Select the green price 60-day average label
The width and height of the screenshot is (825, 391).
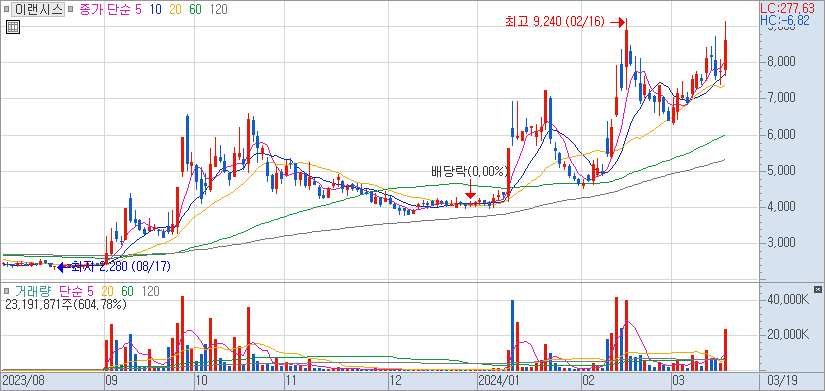pos(195,9)
